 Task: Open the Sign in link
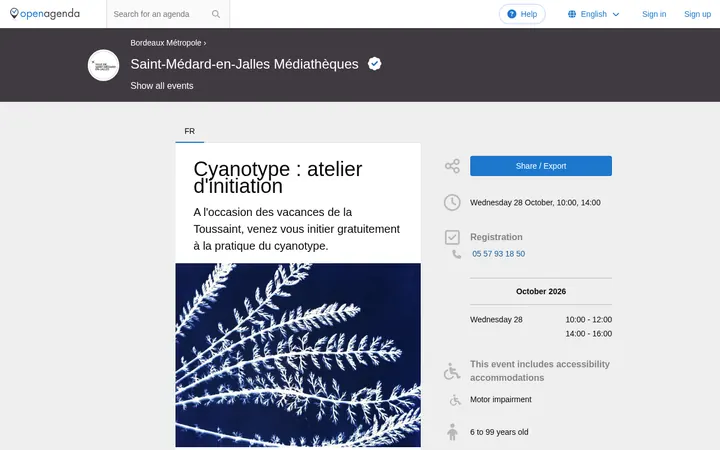click(x=654, y=14)
